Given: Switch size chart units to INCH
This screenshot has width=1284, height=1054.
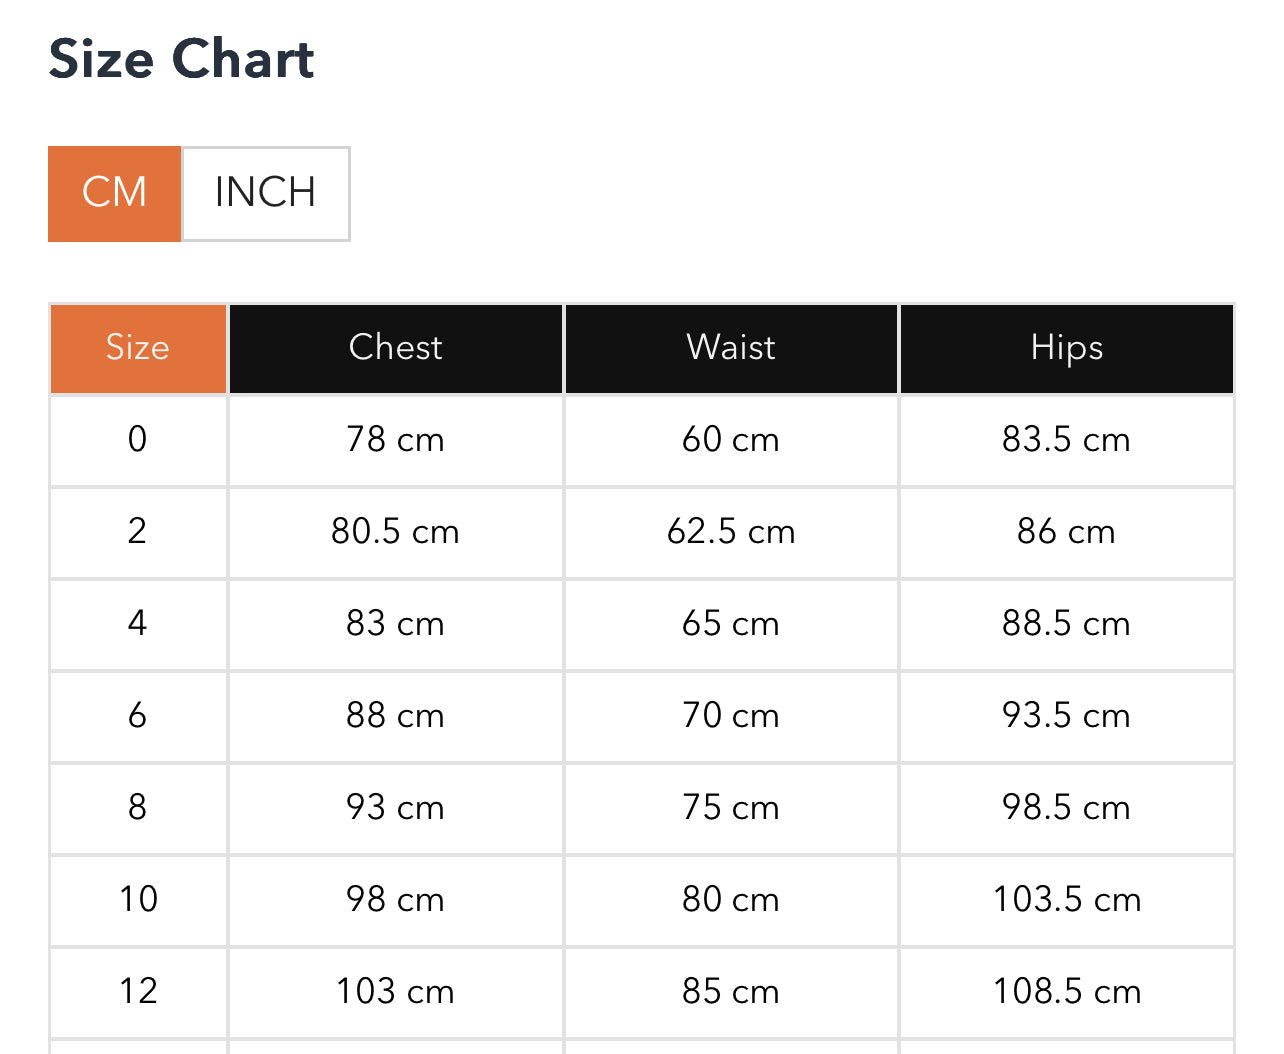Looking at the screenshot, I should pos(265,193).
